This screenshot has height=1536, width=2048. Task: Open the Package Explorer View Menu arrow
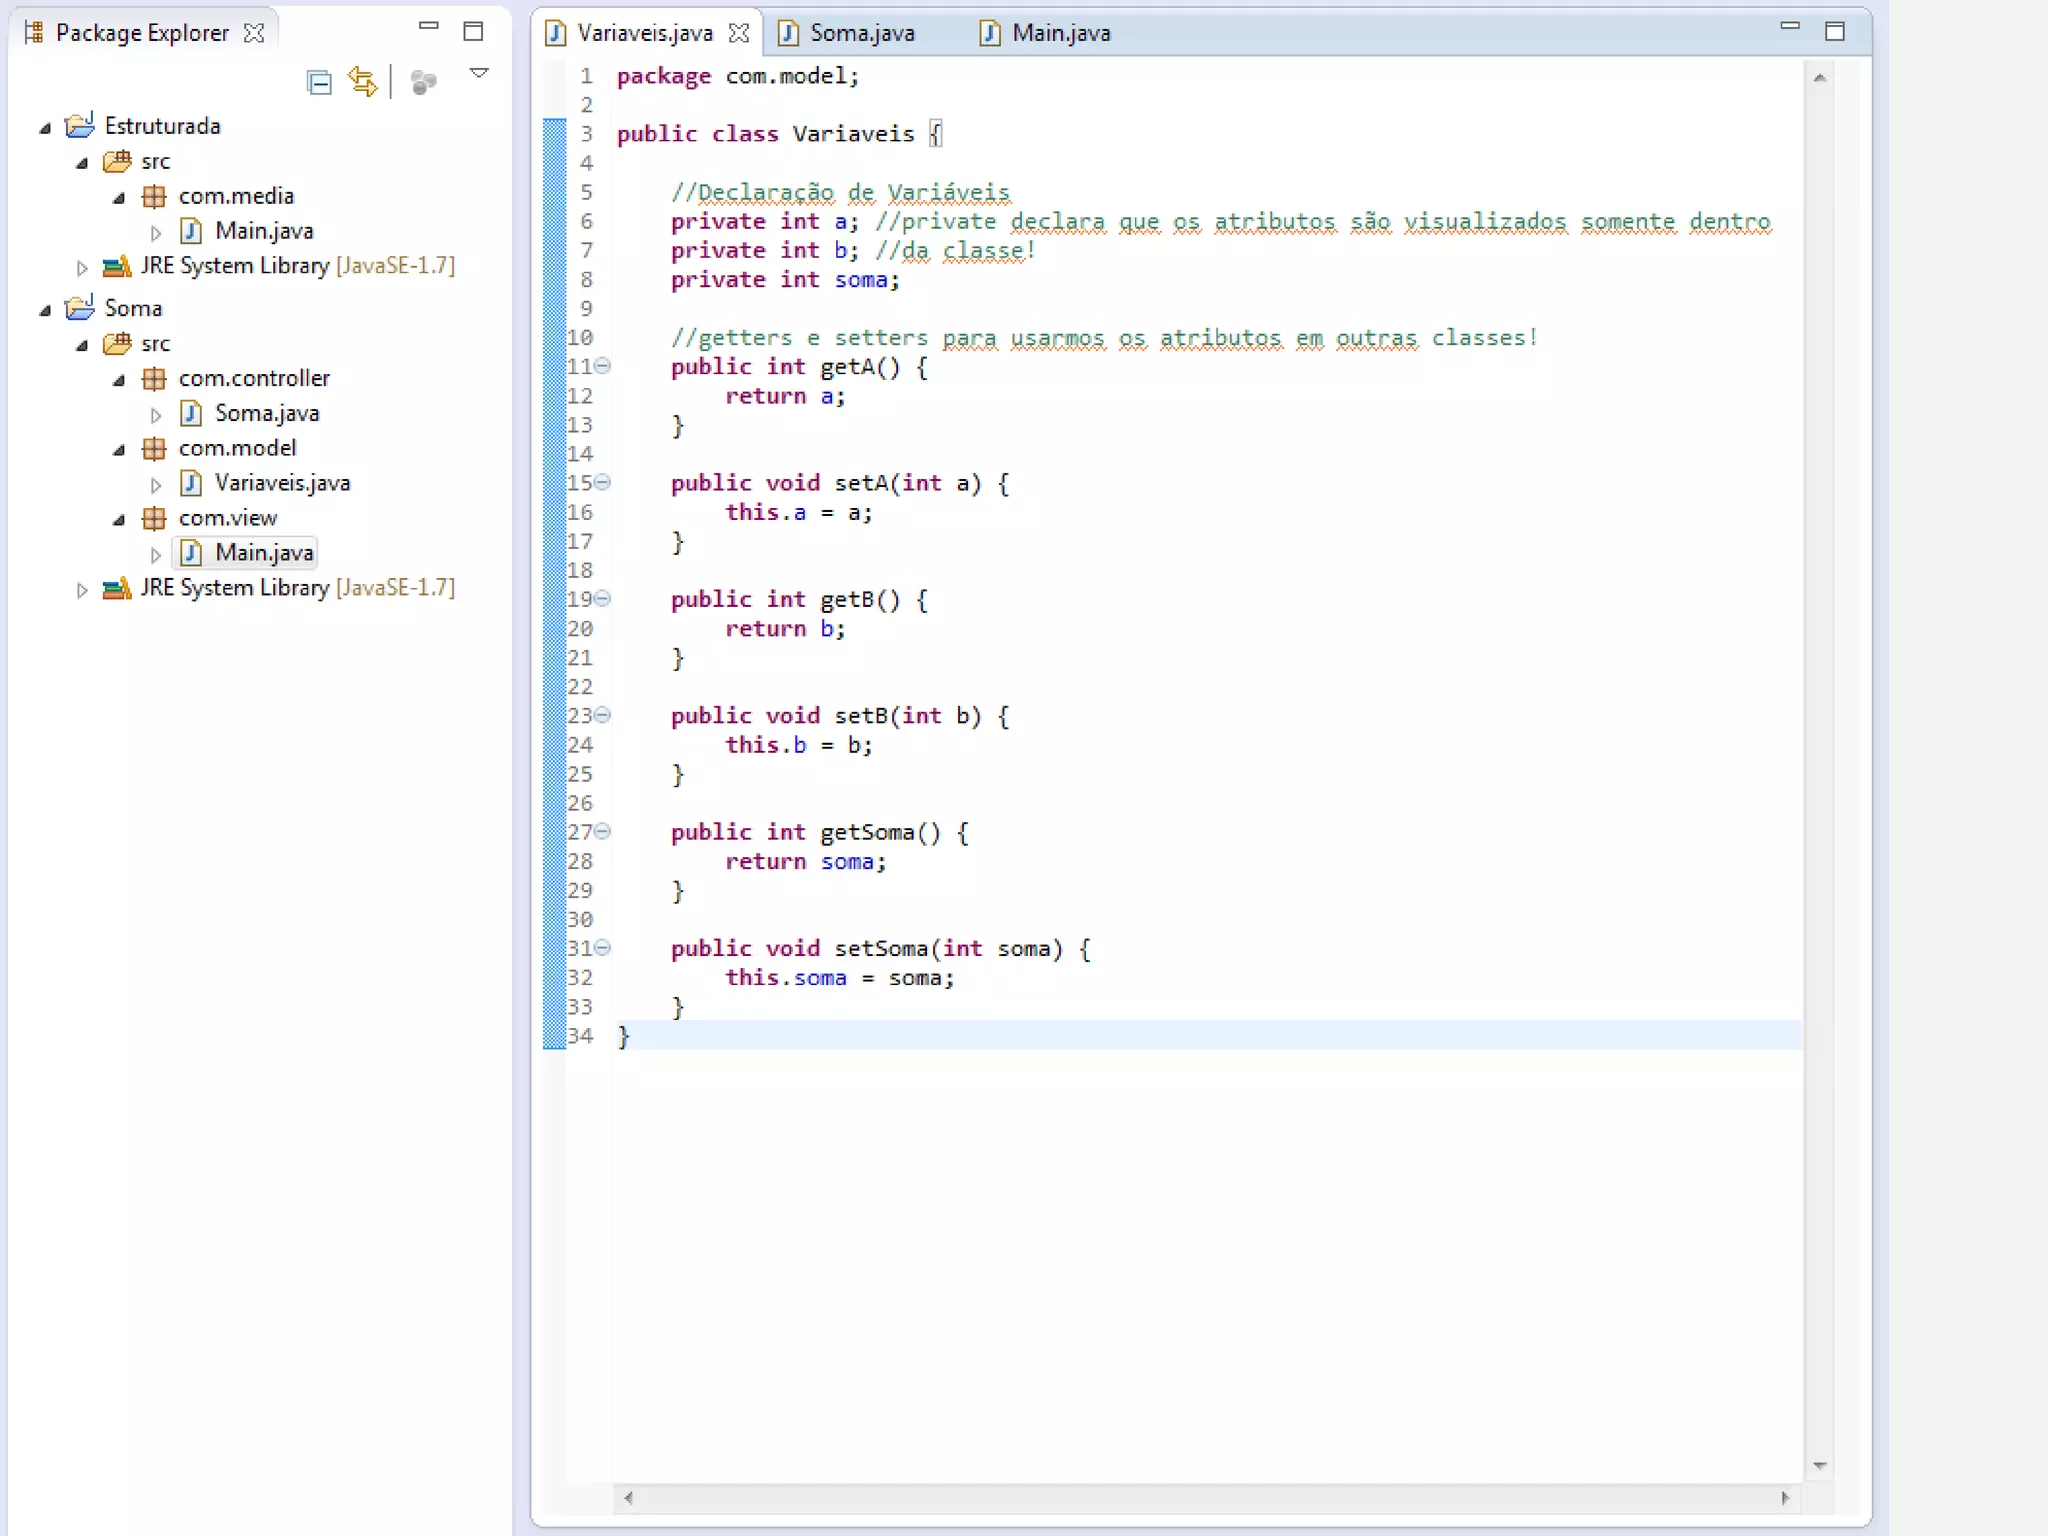(479, 73)
